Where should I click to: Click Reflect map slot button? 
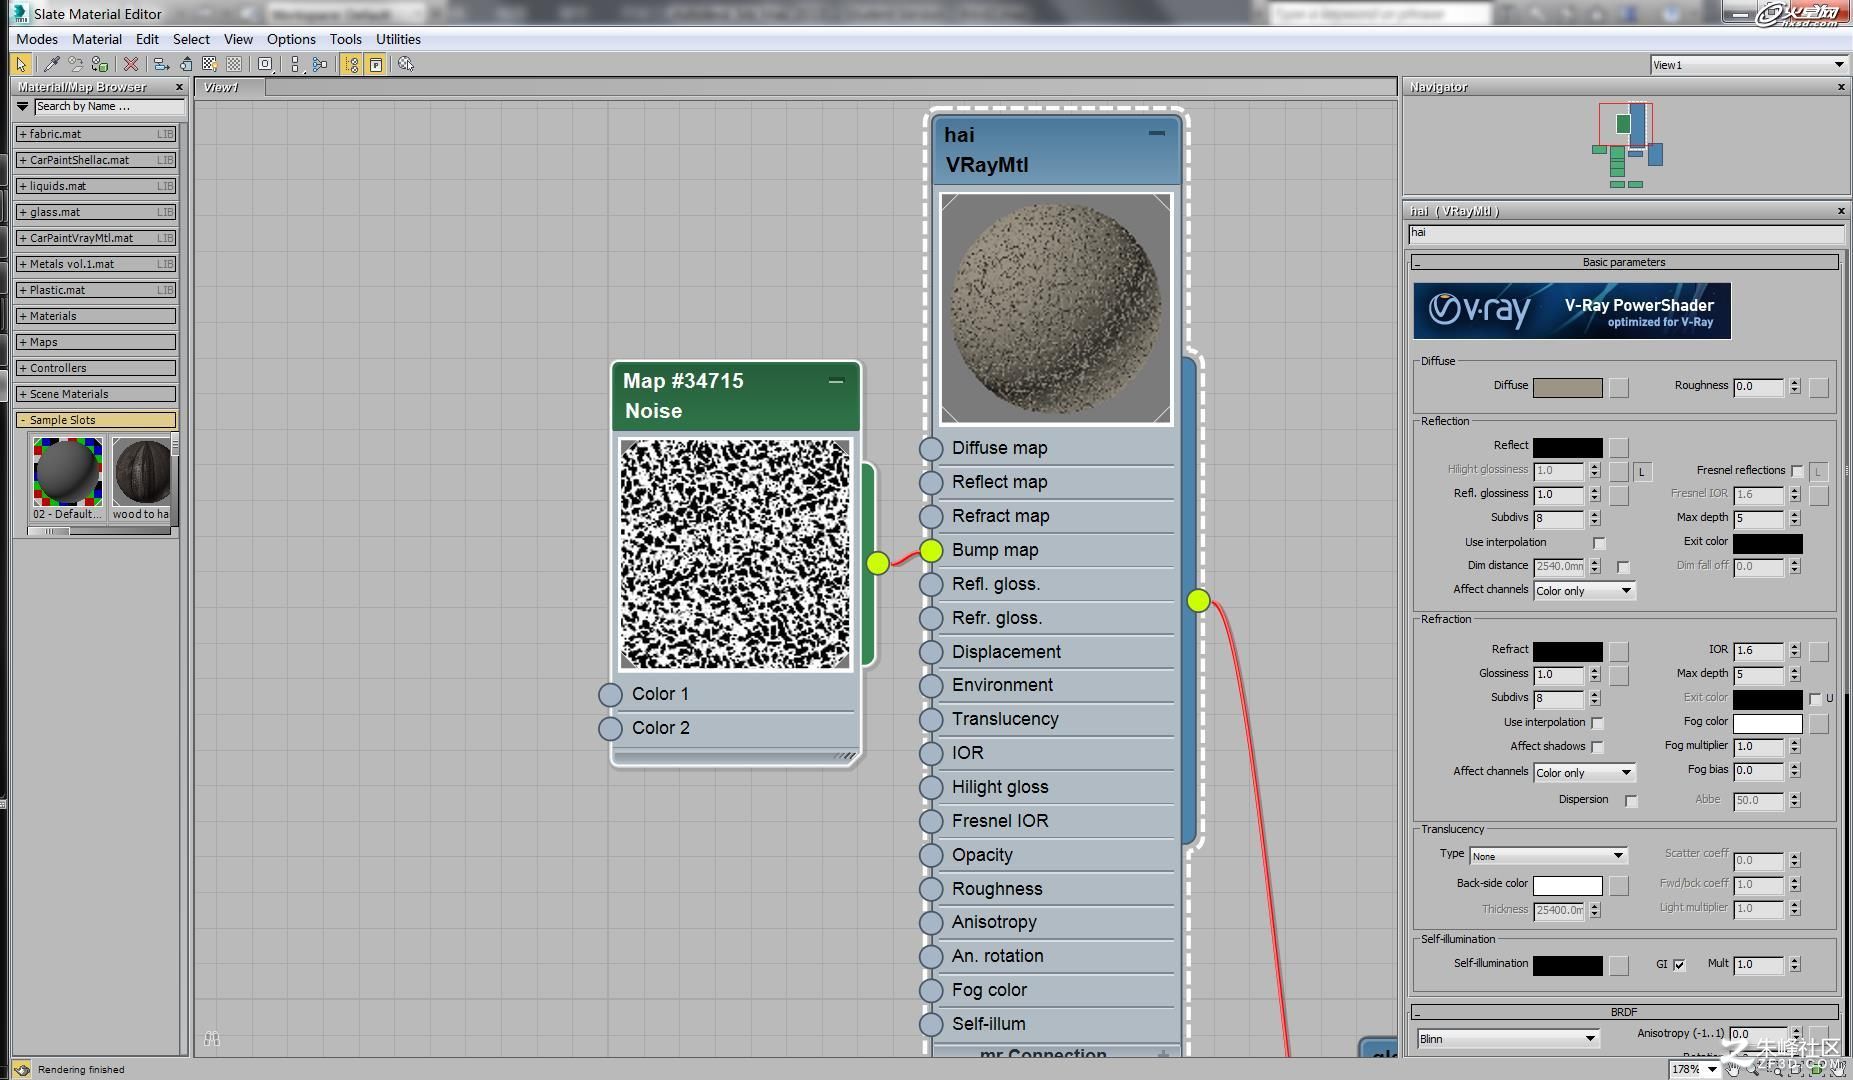1619,447
